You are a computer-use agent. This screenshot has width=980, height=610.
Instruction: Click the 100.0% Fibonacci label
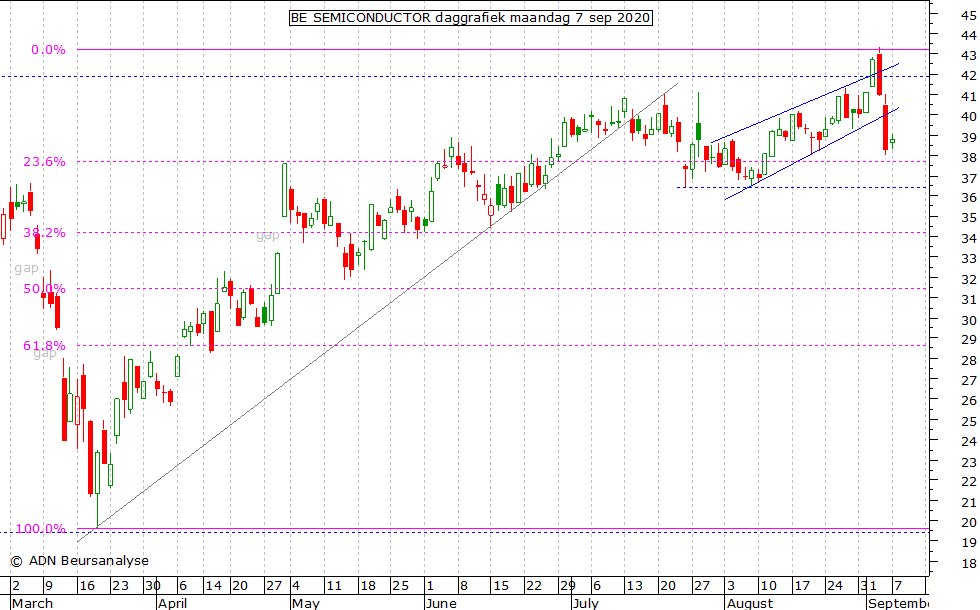point(41,529)
